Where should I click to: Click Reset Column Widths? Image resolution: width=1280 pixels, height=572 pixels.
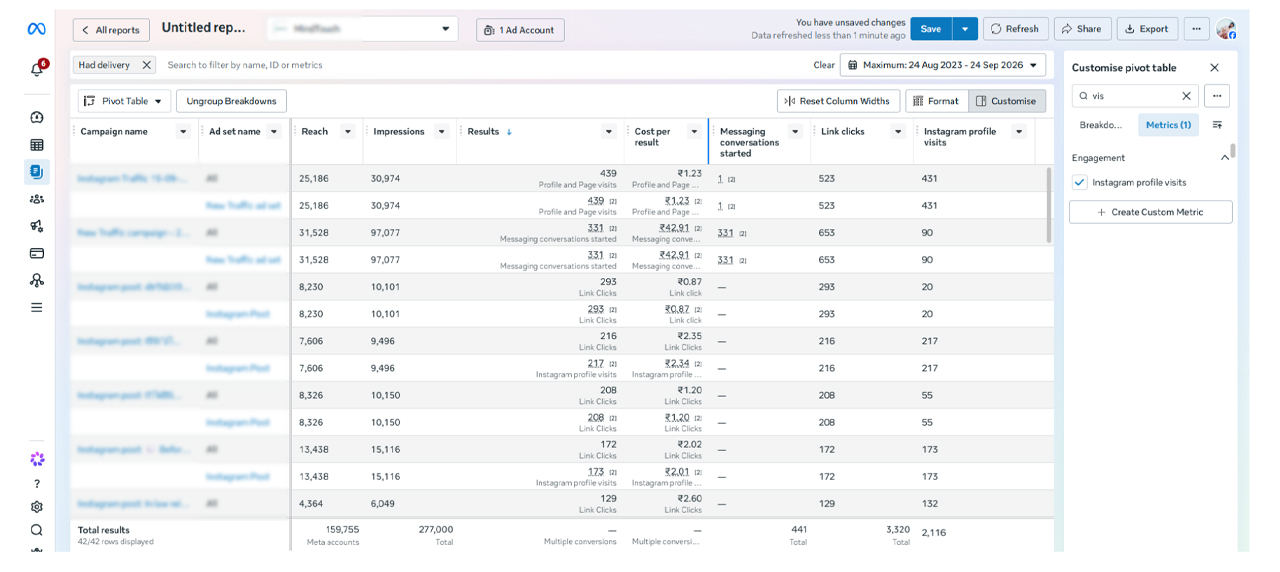click(837, 101)
